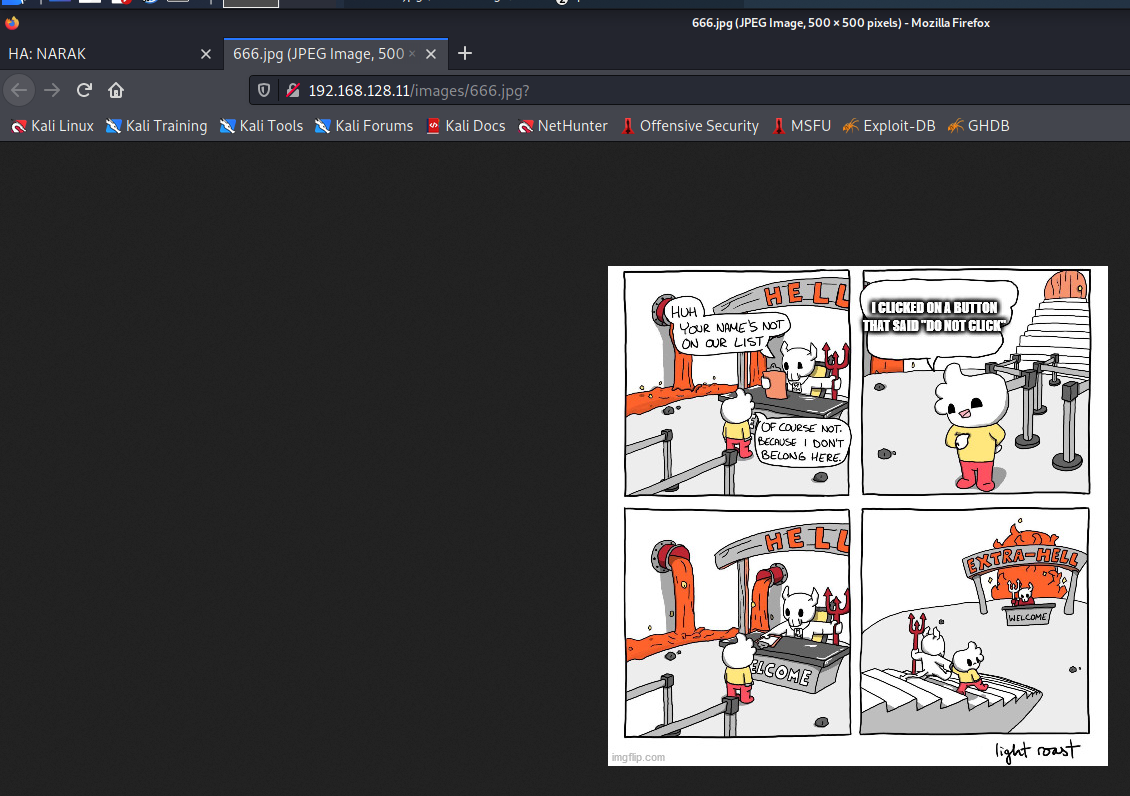Go back with the browser back arrow
The image size is (1130, 796).
point(19,90)
